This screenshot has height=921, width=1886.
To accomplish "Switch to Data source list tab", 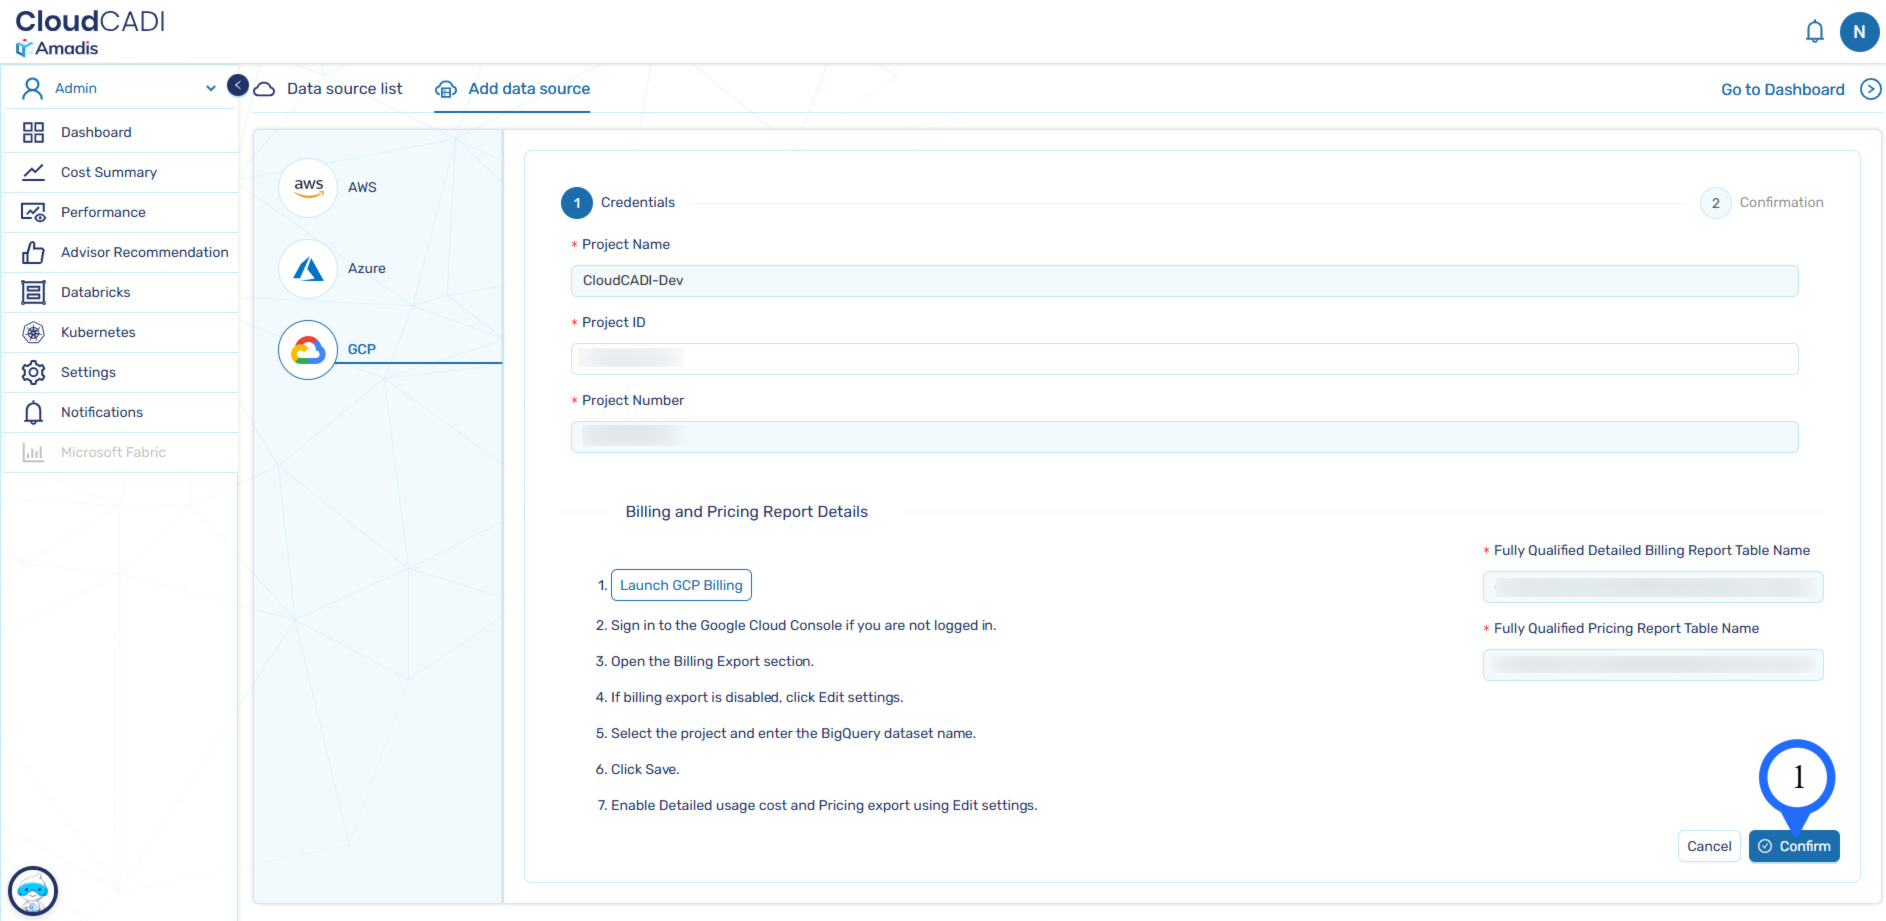I will tap(344, 89).
